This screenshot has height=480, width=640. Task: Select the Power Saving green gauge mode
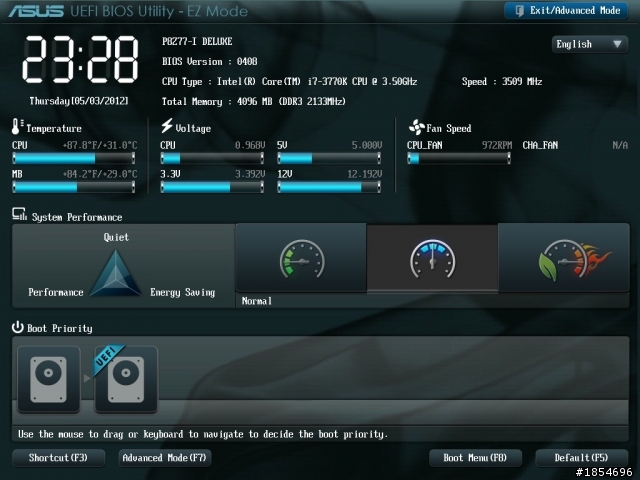pyautogui.click(x=301, y=258)
